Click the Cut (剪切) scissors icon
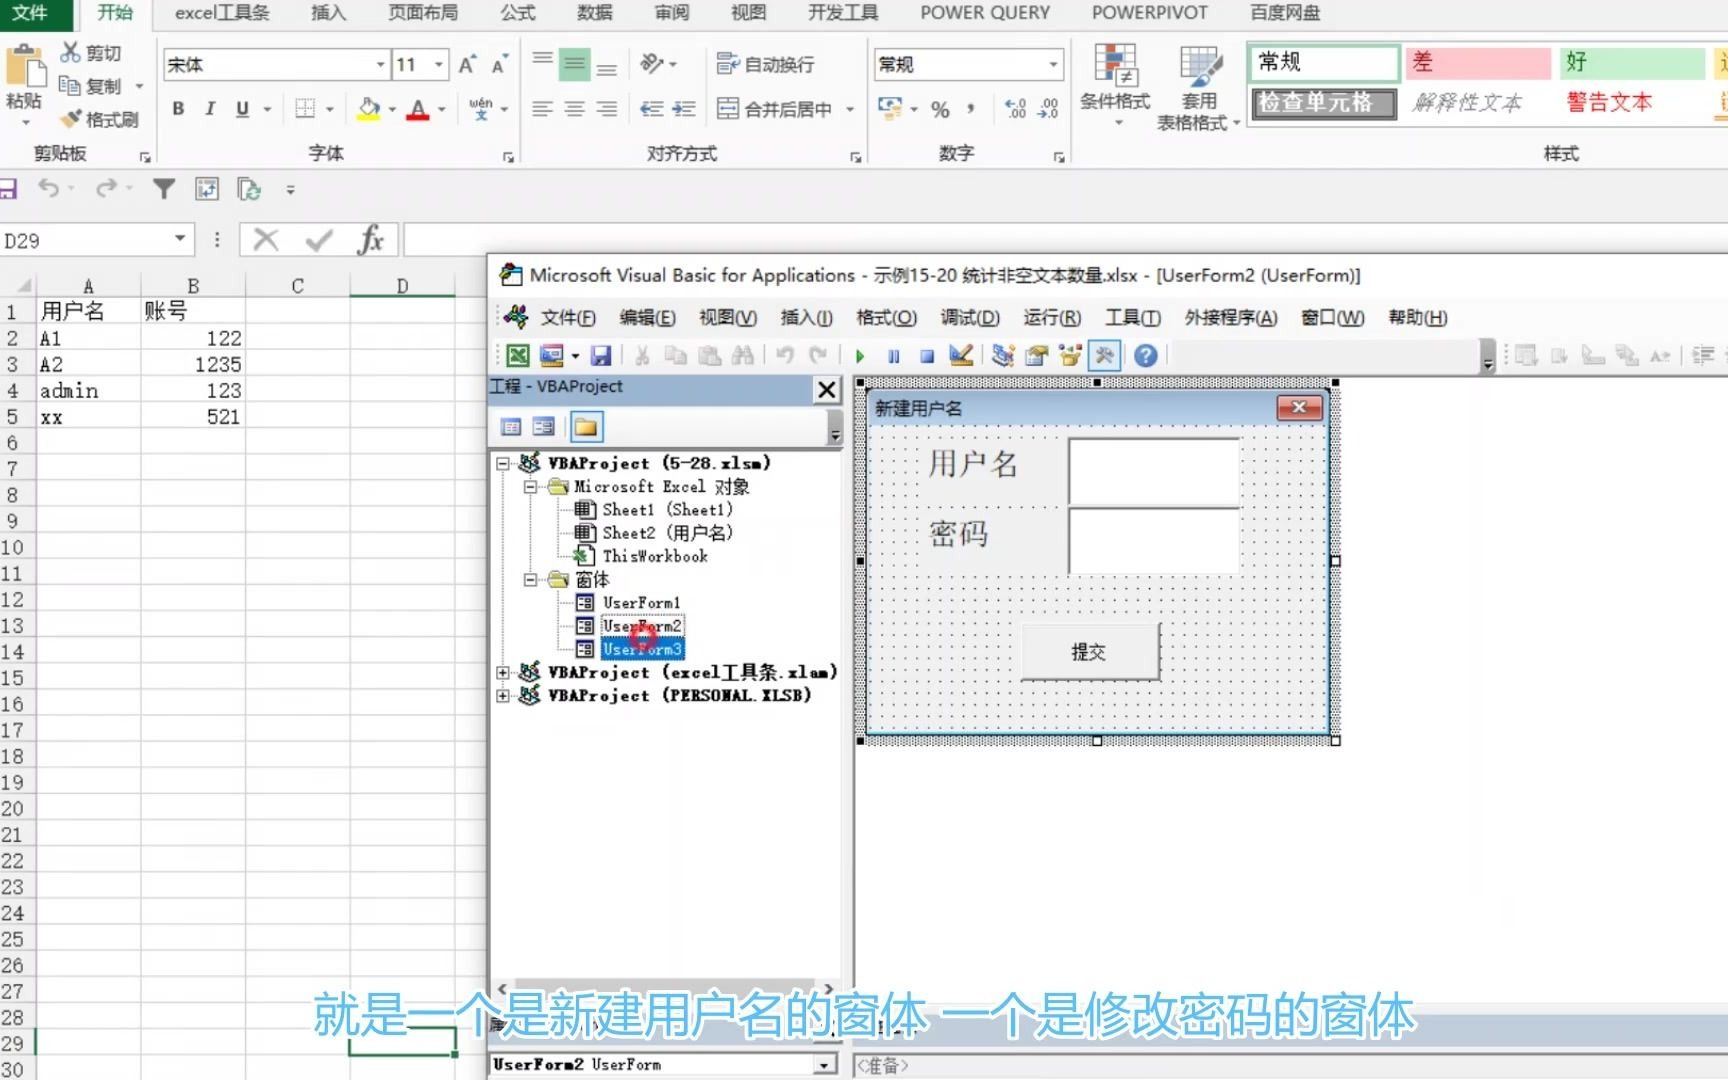This screenshot has width=1728, height=1080. (70, 52)
